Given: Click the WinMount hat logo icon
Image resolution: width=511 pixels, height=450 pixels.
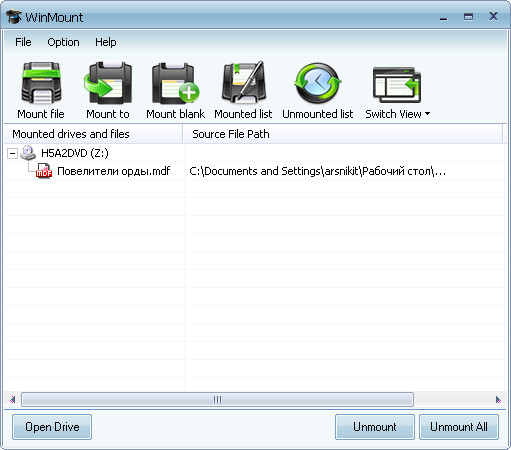Looking at the screenshot, I should (x=14, y=17).
